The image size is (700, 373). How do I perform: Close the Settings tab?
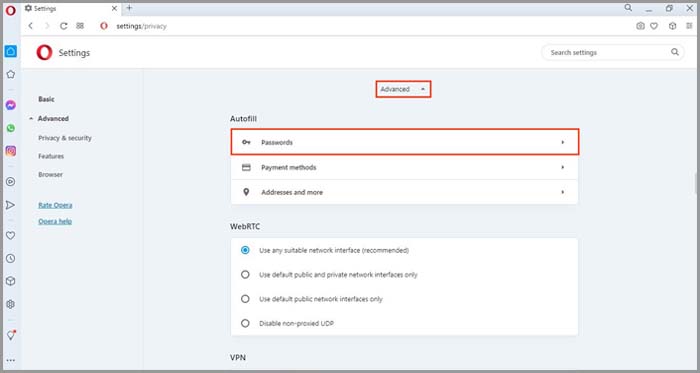[114, 8]
